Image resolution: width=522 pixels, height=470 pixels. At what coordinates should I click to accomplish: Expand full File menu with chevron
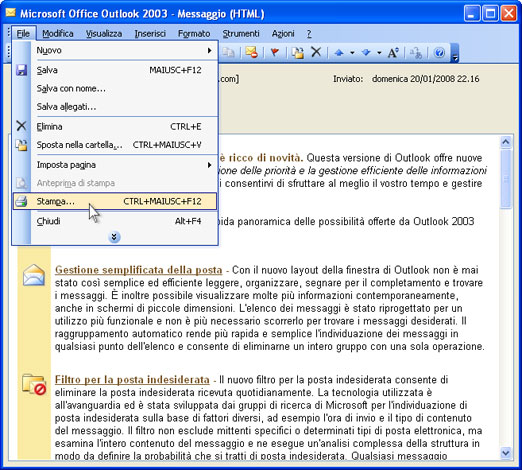pyautogui.click(x=114, y=237)
